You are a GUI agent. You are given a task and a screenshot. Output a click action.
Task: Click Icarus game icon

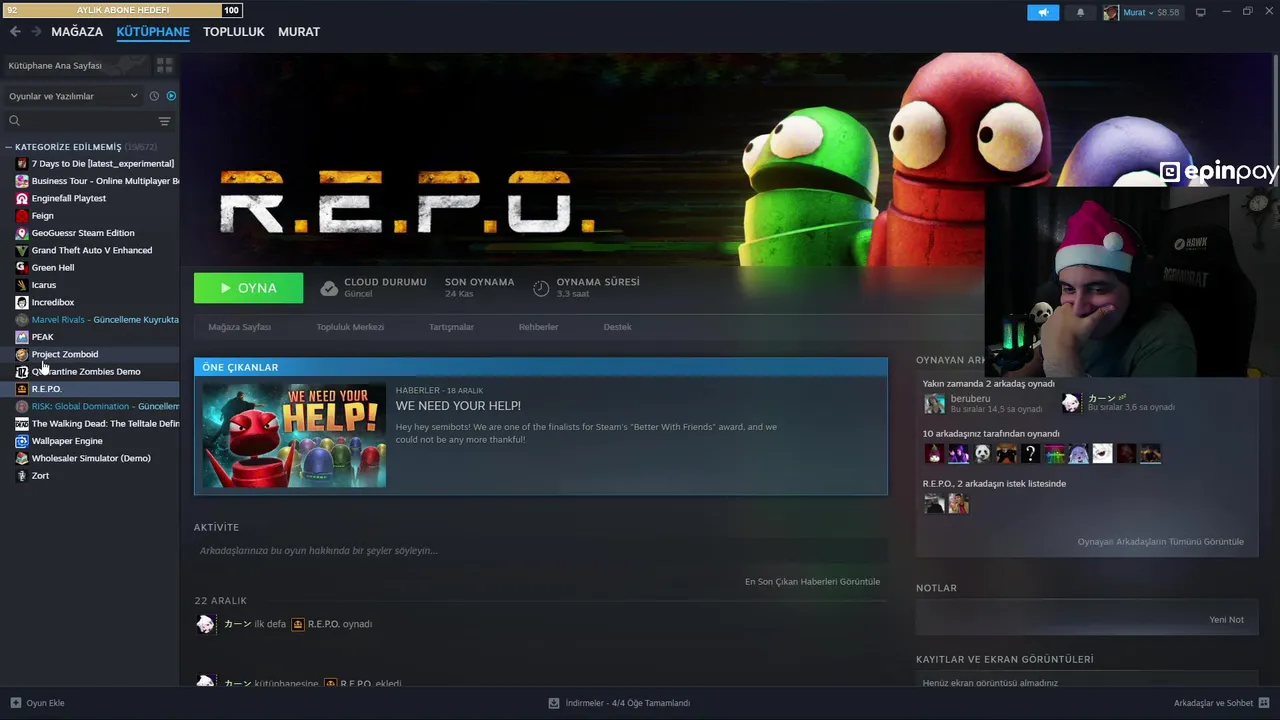(22, 285)
